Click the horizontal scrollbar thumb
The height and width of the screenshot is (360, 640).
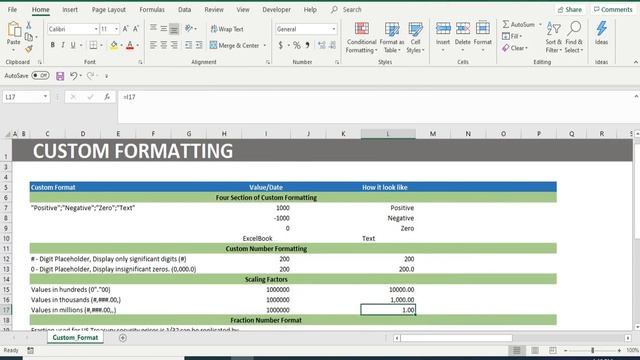coord(456,338)
